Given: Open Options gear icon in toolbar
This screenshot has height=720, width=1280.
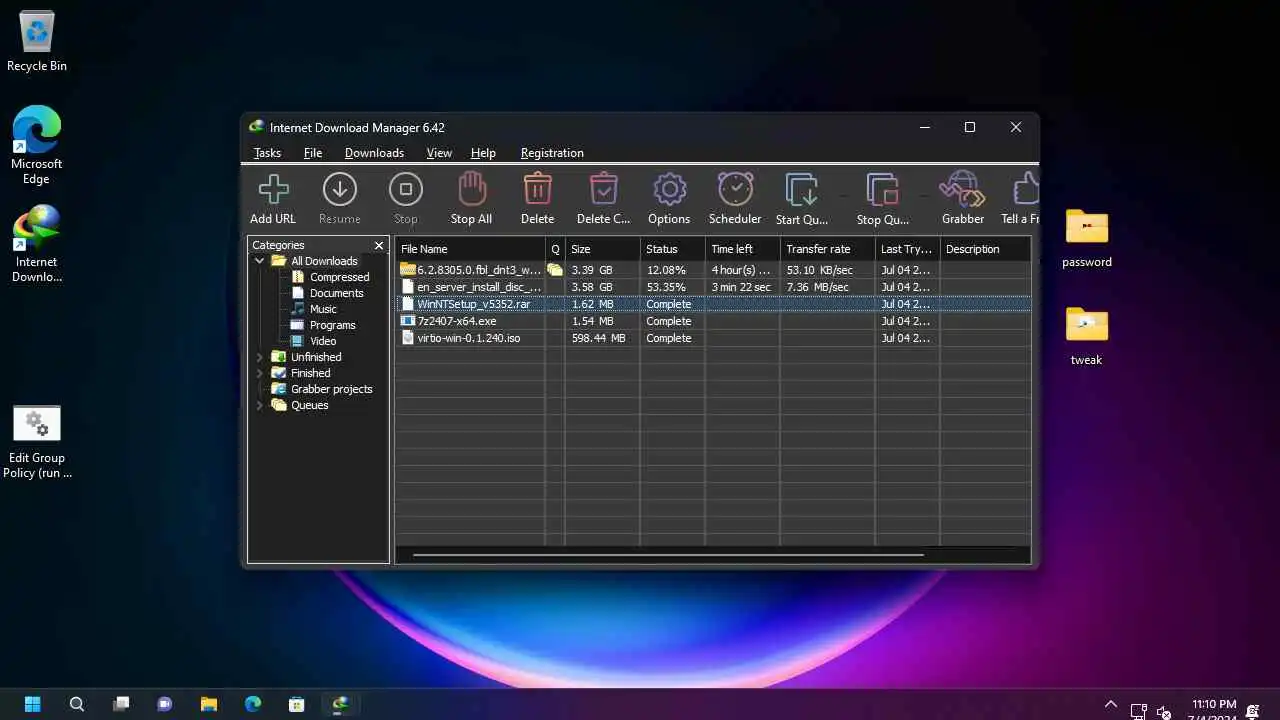Looking at the screenshot, I should [669, 189].
